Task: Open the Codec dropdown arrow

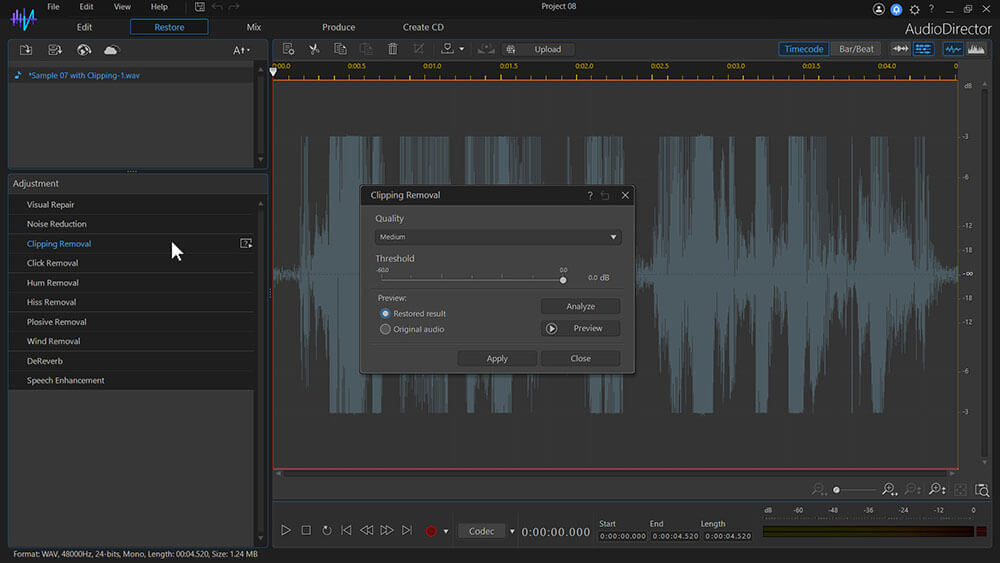Action: coord(512,531)
